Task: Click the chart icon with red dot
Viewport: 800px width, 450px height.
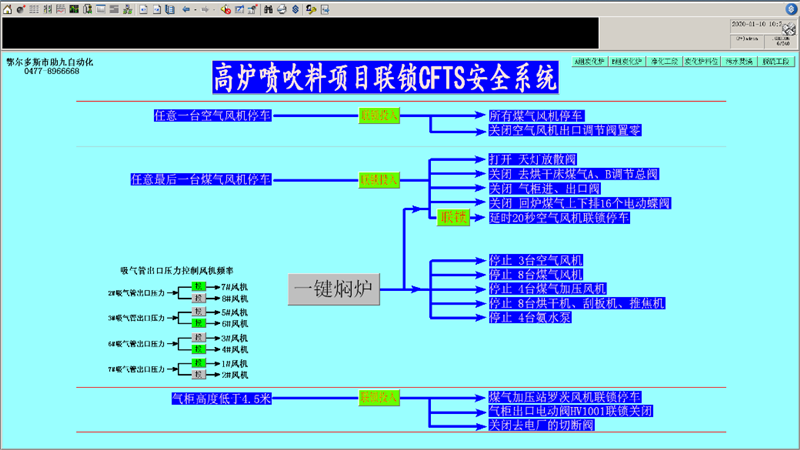Action: 252,9
